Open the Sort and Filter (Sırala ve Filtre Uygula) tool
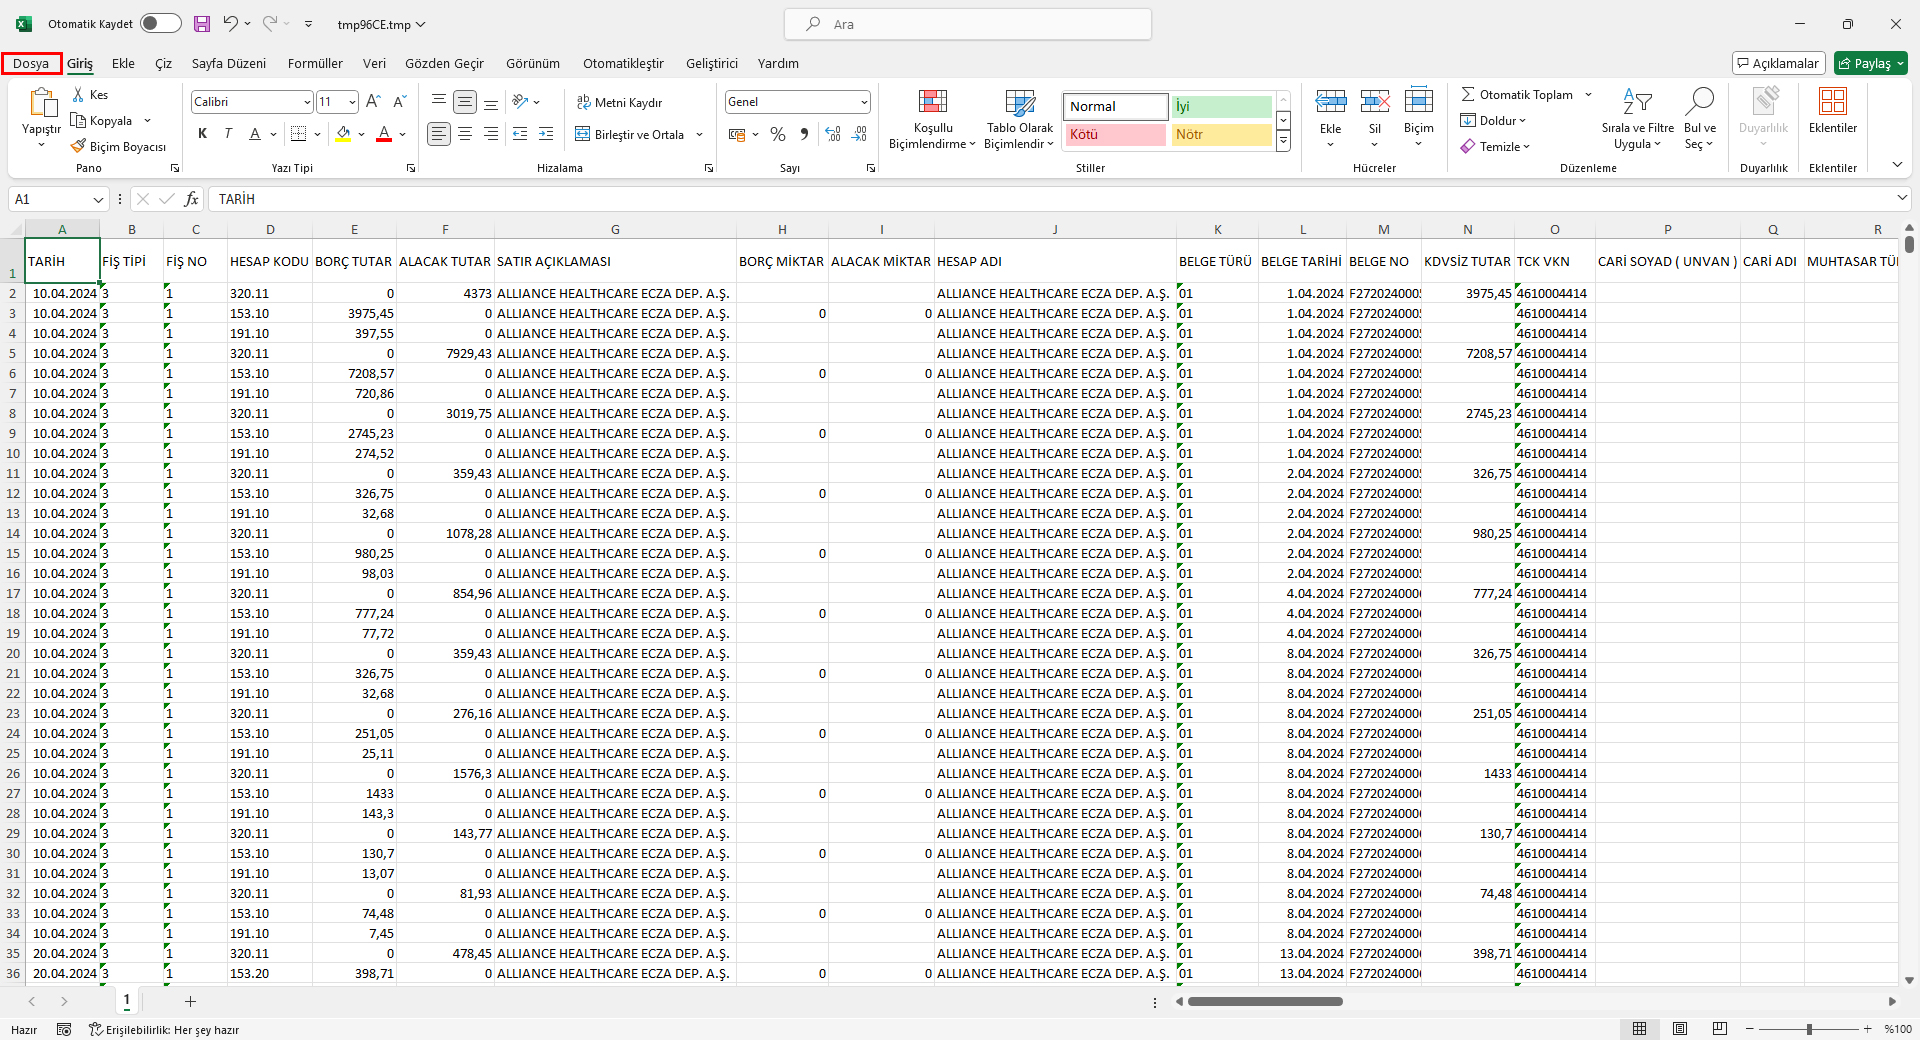Image resolution: width=1920 pixels, height=1040 pixels. coord(1637,119)
